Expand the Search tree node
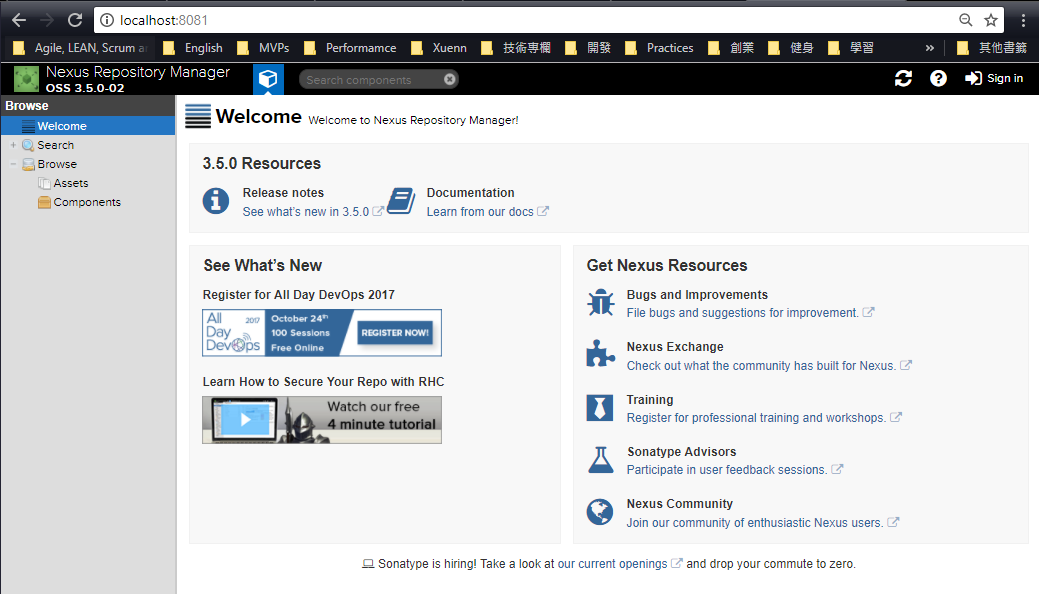1039x594 pixels. click(13, 145)
